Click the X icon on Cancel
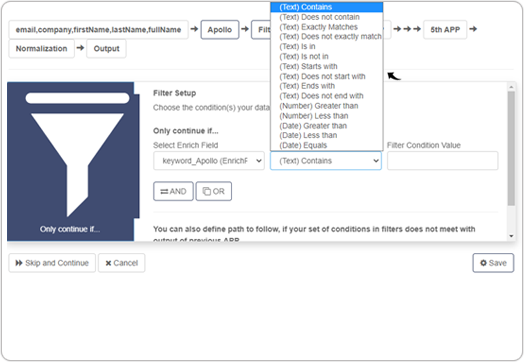 [108, 263]
